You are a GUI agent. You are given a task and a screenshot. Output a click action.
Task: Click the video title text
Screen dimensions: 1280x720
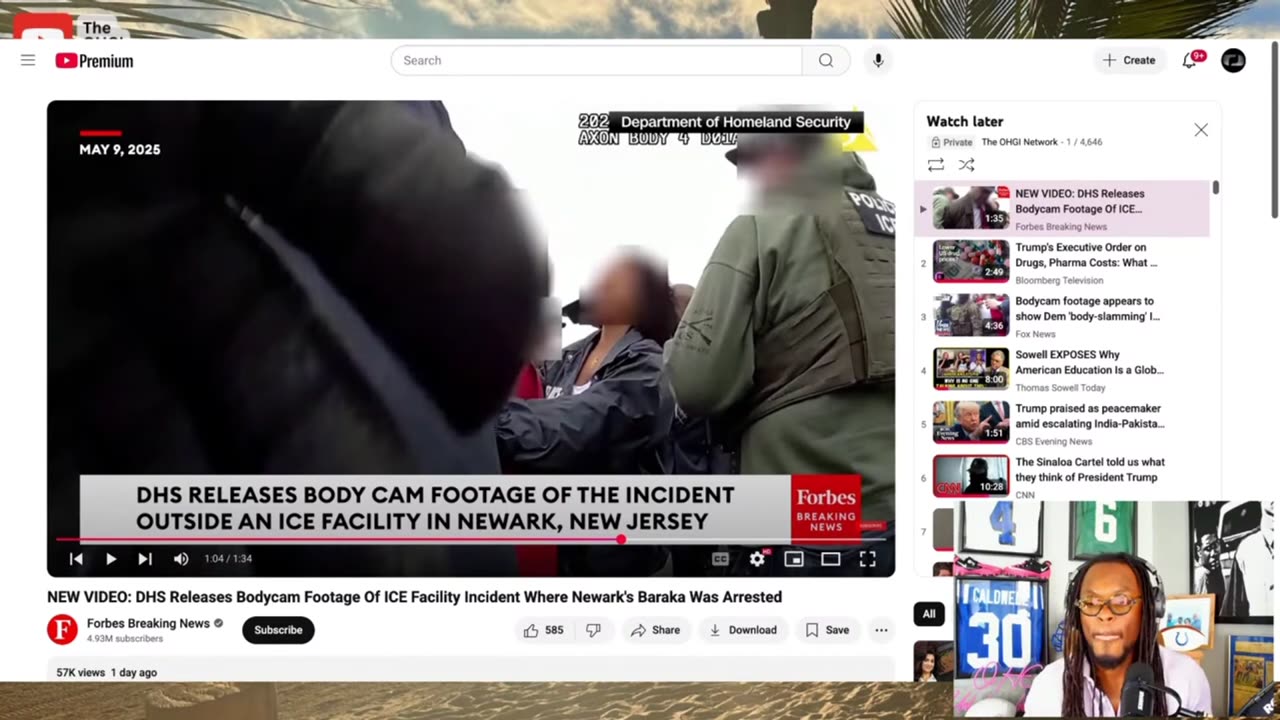[414, 597]
